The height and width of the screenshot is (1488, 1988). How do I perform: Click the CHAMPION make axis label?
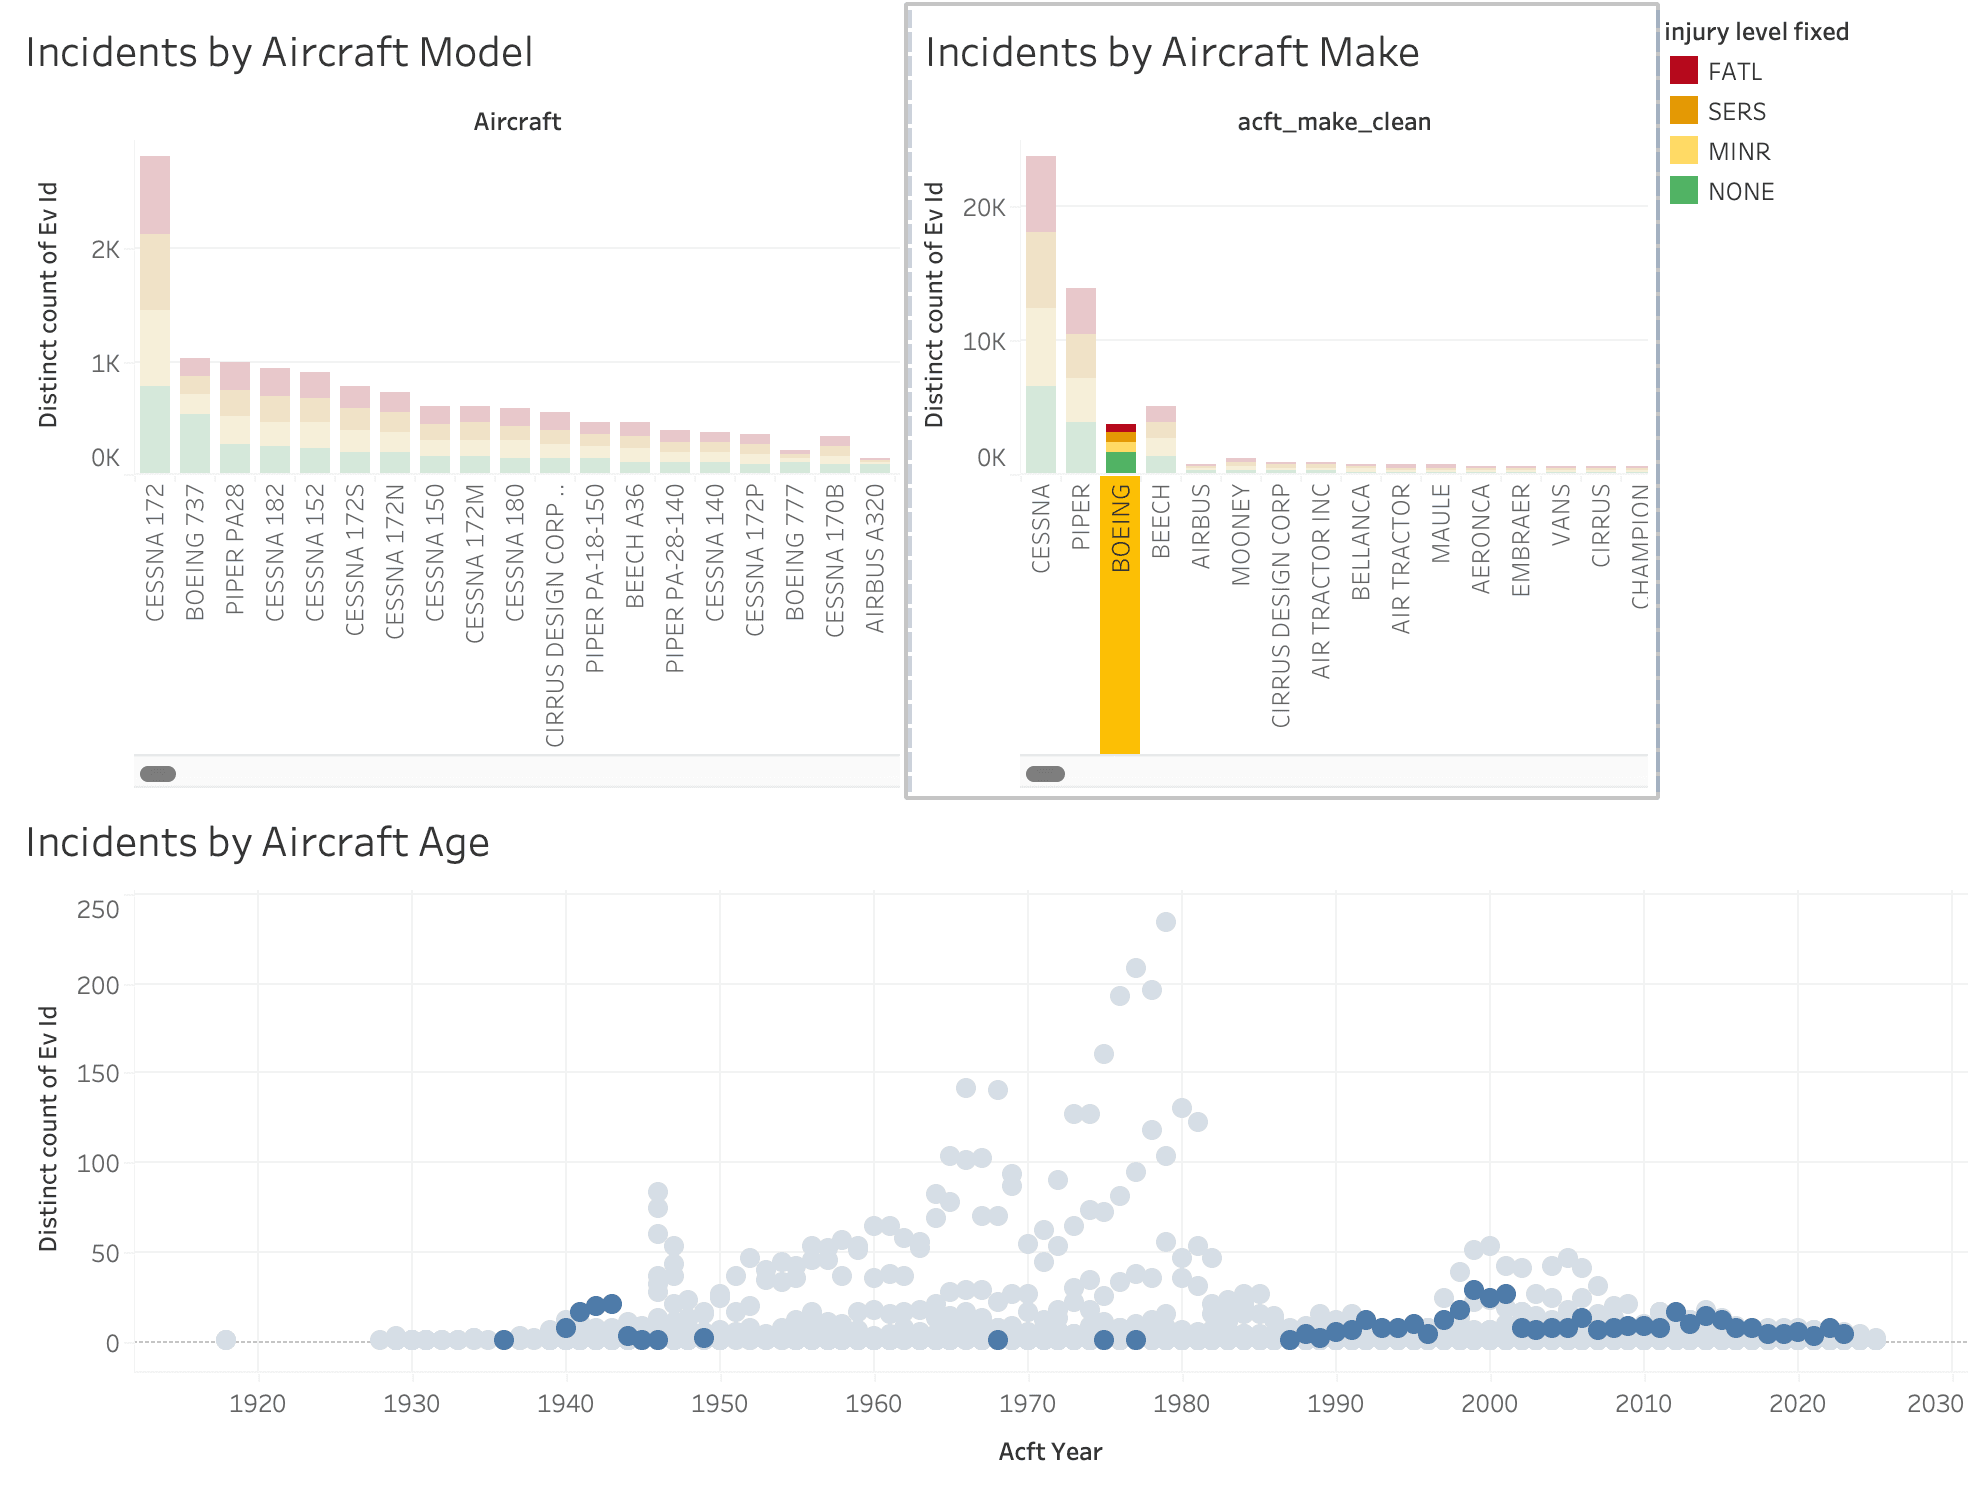[1641, 546]
